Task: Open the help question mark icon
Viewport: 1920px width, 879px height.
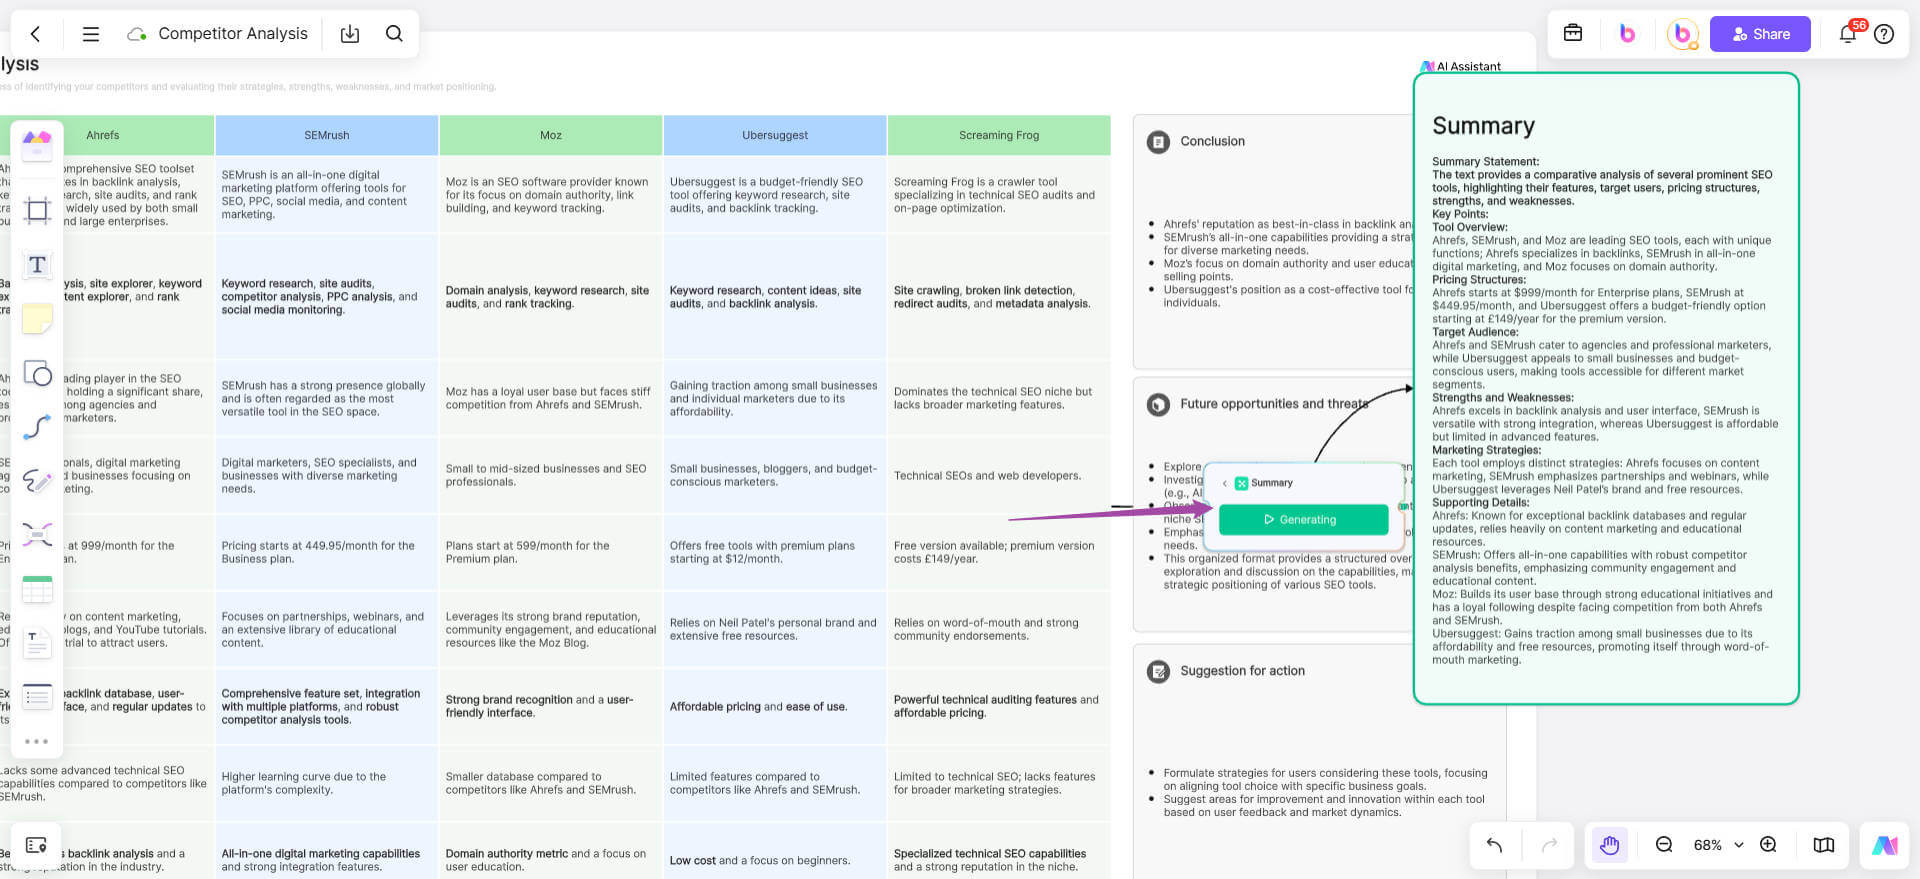Action: point(1884,34)
